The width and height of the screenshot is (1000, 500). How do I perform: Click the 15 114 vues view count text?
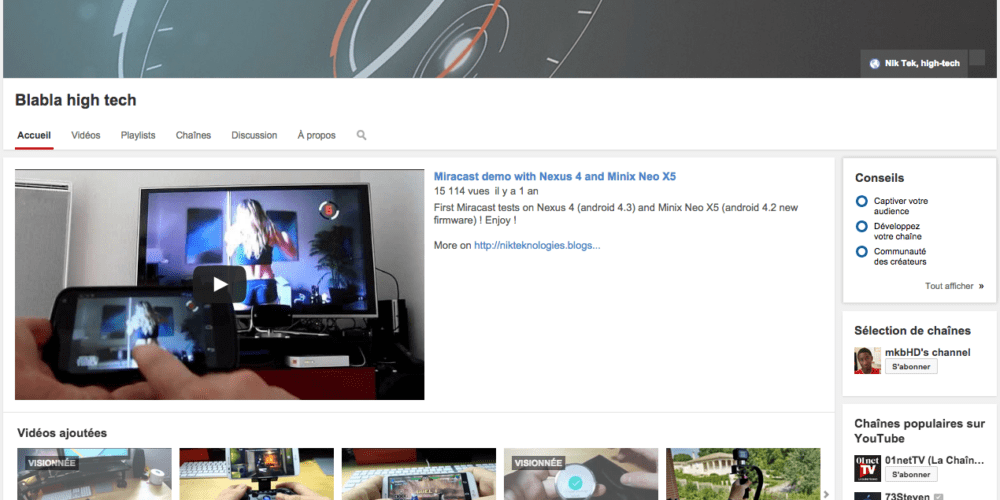point(461,191)
